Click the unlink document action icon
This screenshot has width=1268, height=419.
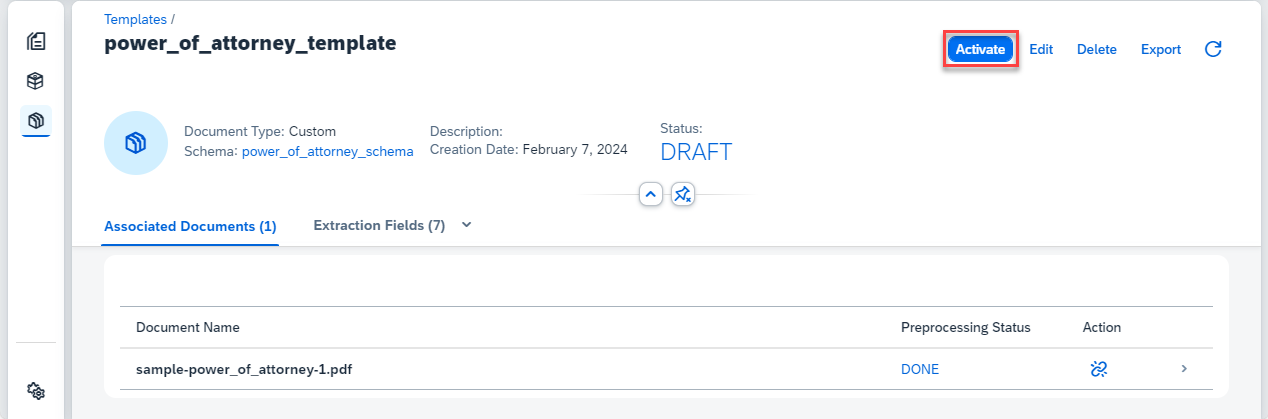coord(1099,369)
